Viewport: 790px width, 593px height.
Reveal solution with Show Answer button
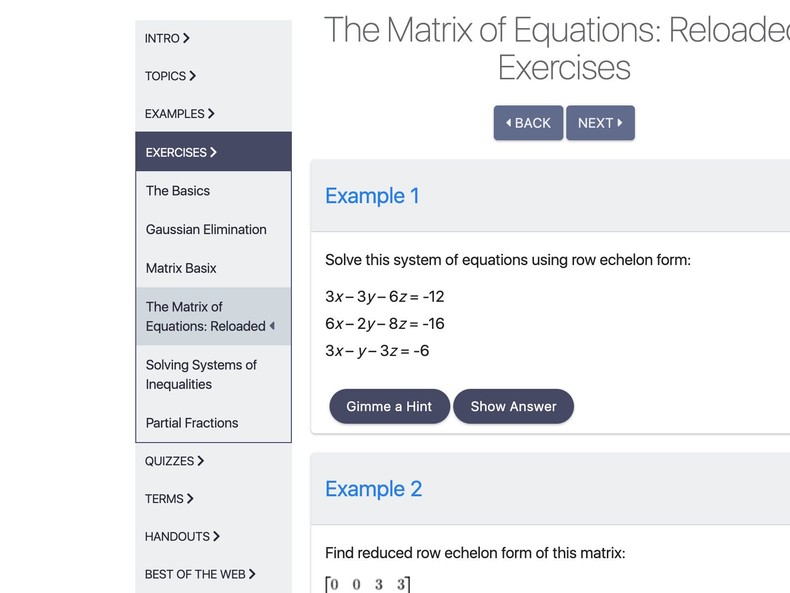pos(513,406)
